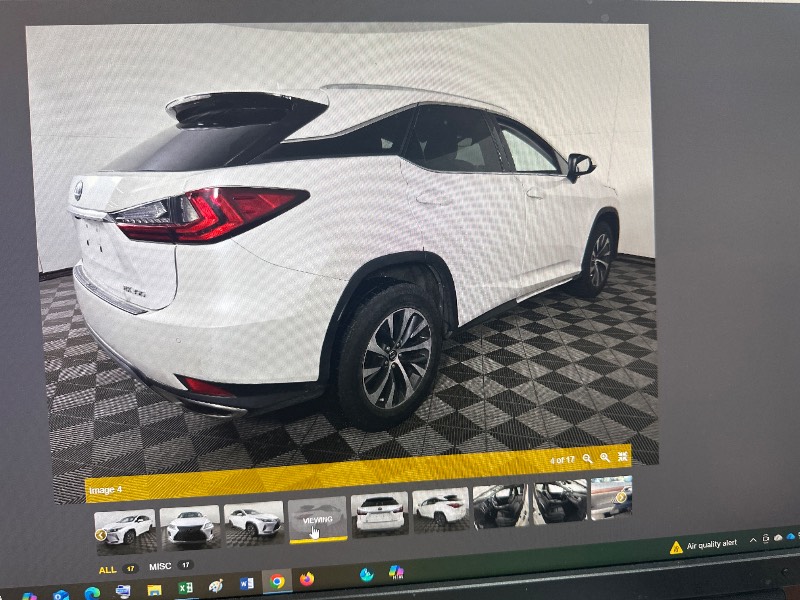Select the ALL images tab

coord(107,569)
